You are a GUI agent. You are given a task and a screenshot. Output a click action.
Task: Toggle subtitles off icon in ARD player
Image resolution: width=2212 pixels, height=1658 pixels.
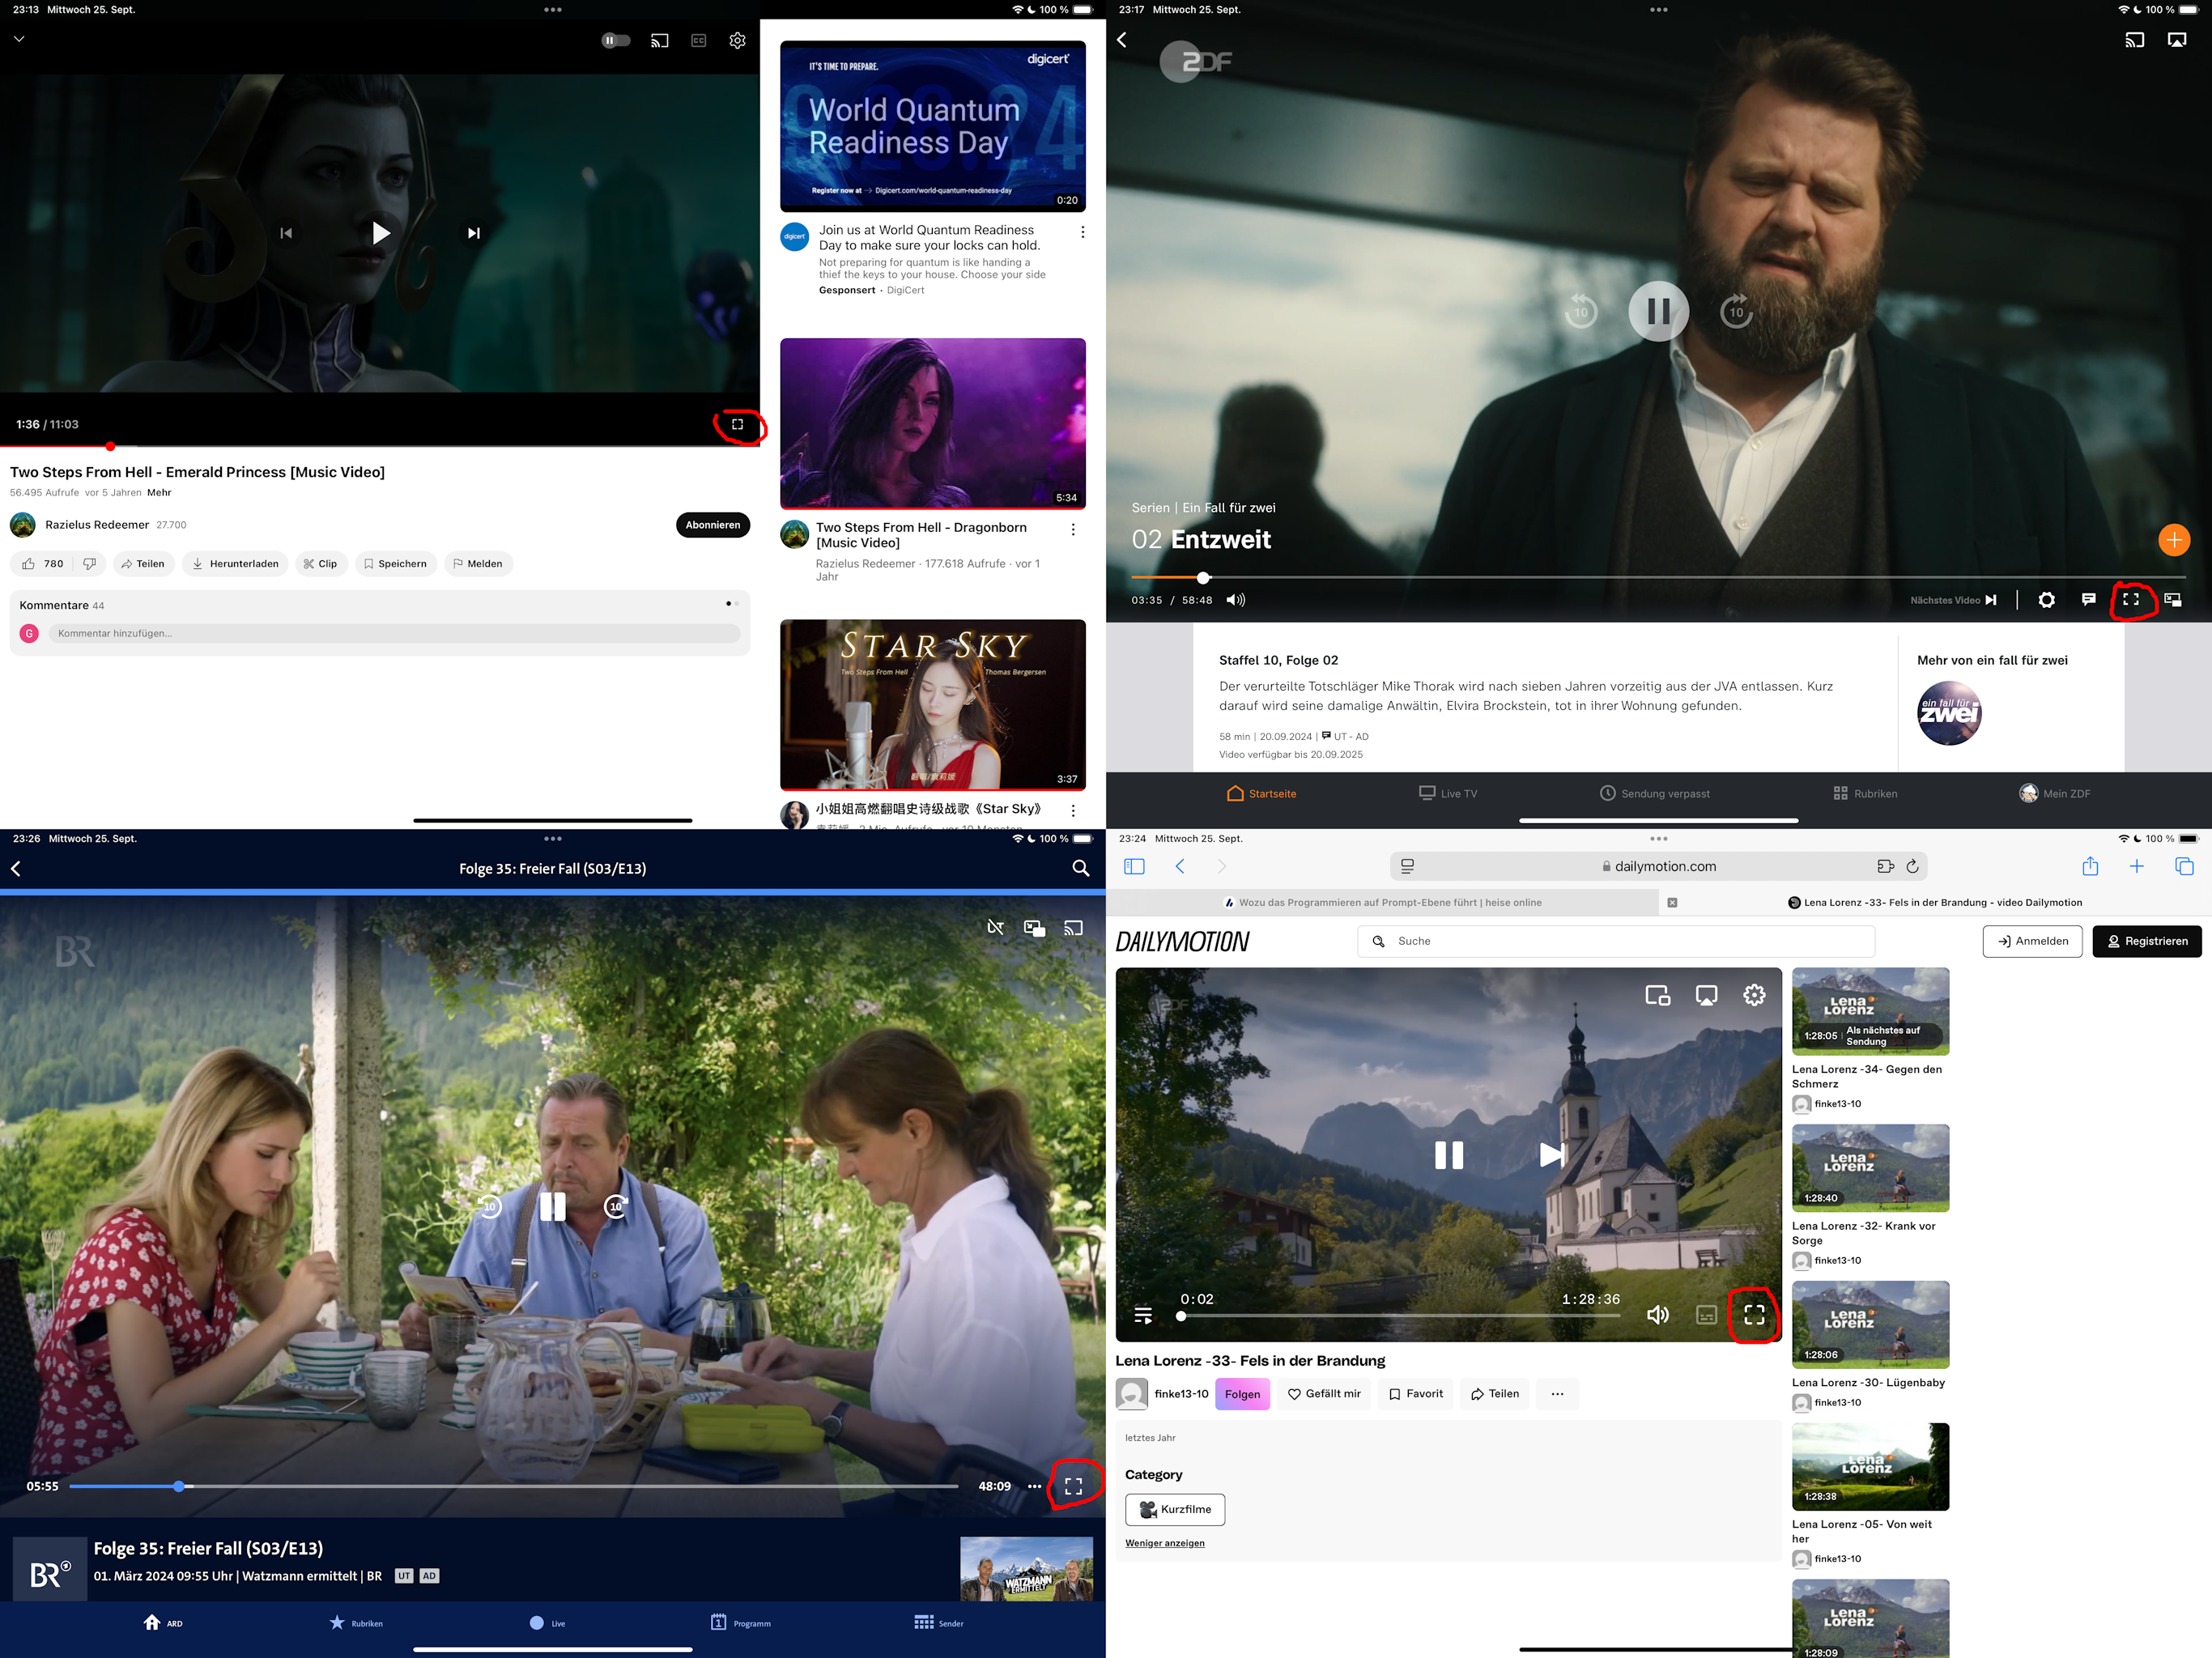tap(995, 928)
